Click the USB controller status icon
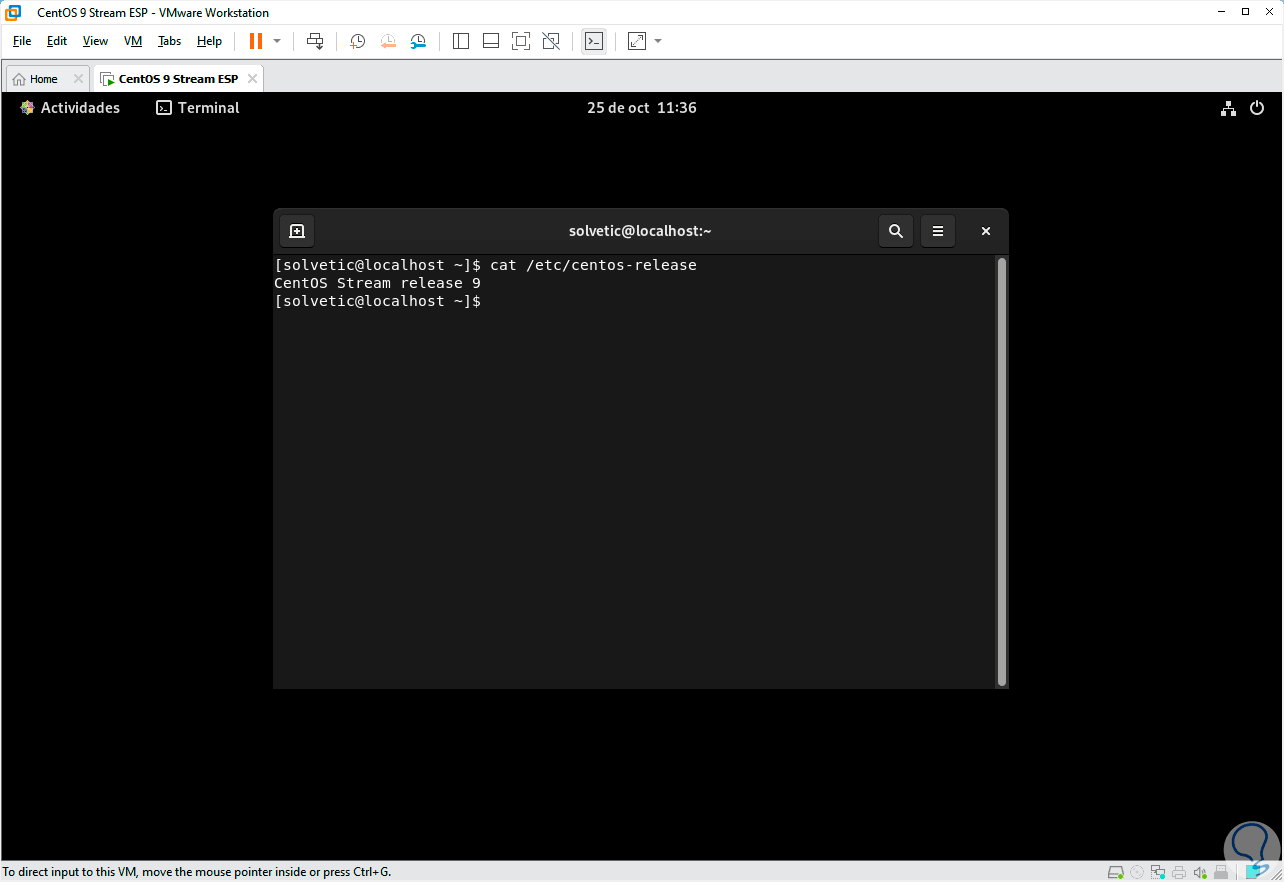Viewport: 1284px width, 882px height. pyautogui.click(x=1222, y=872)
